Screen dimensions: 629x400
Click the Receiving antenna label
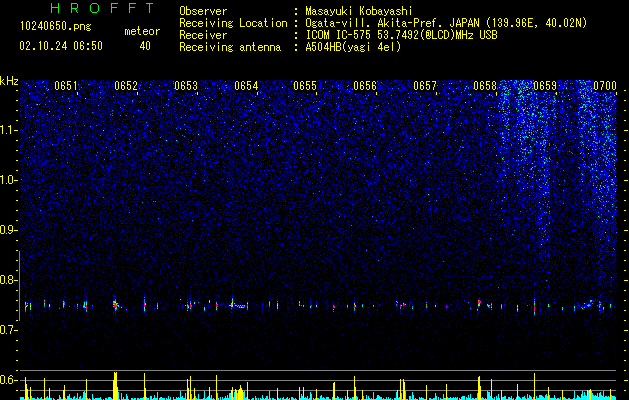230,47
